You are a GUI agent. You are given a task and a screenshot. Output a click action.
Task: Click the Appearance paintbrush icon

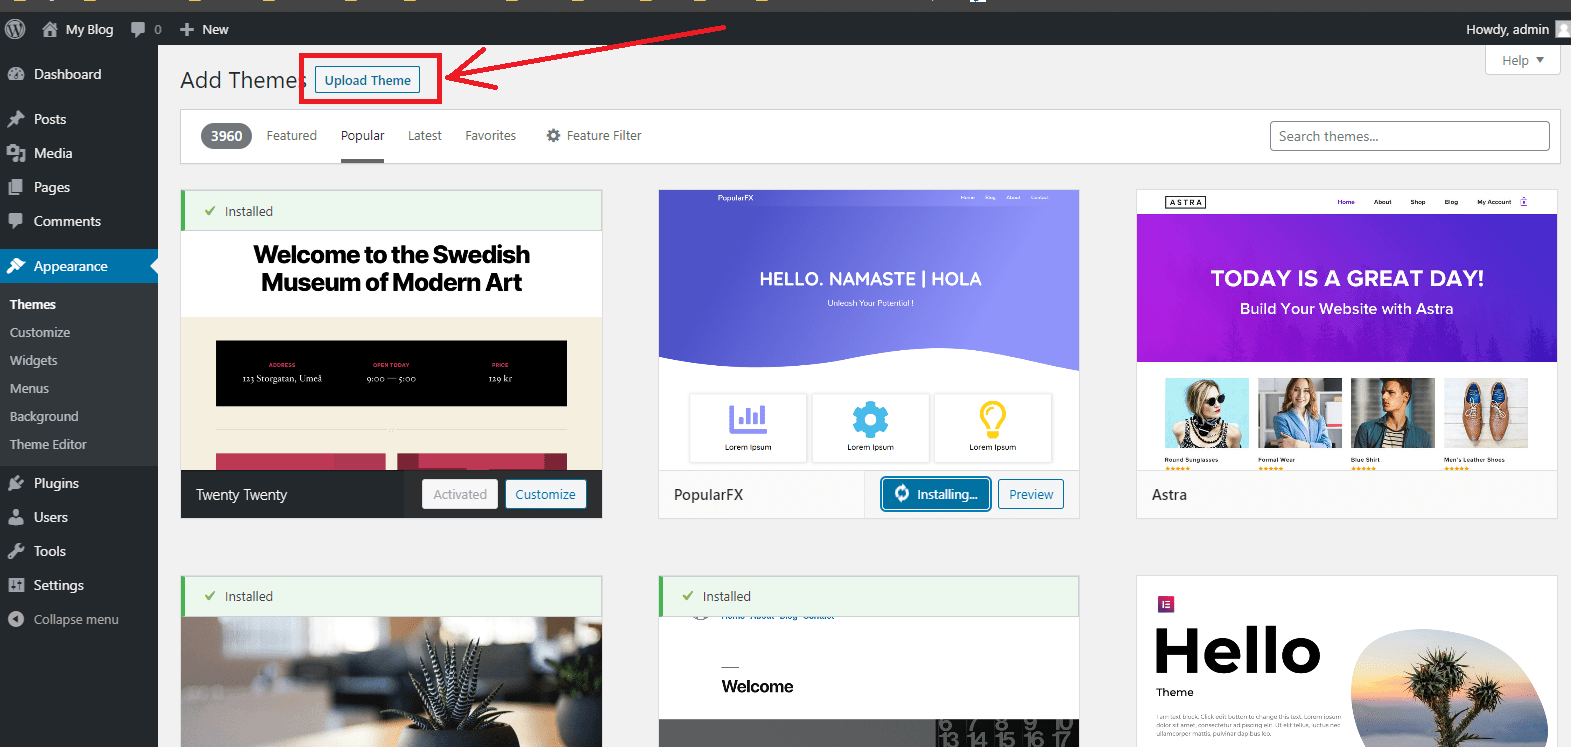pos(16,266)
